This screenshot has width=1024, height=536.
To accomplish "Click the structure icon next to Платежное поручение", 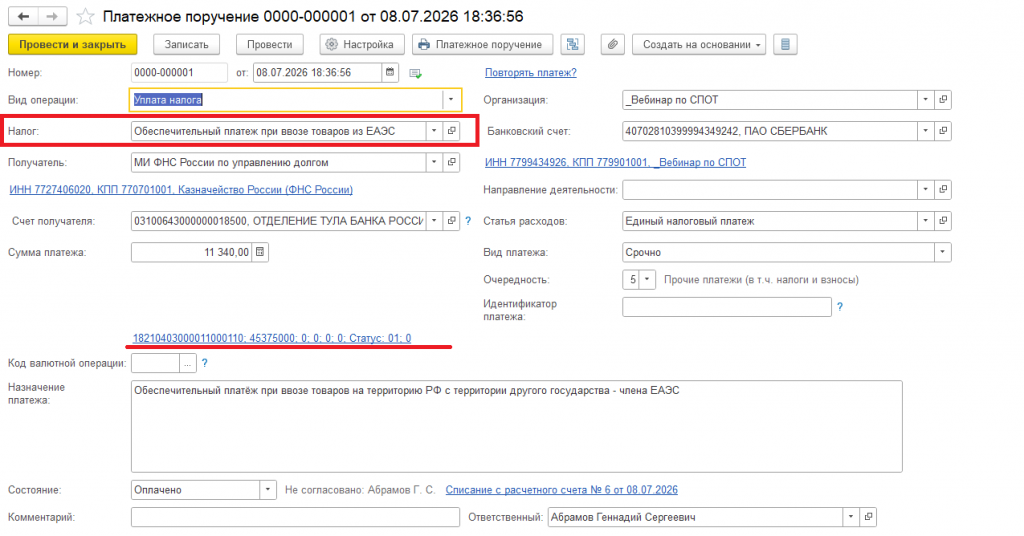I will click(573, 44).
